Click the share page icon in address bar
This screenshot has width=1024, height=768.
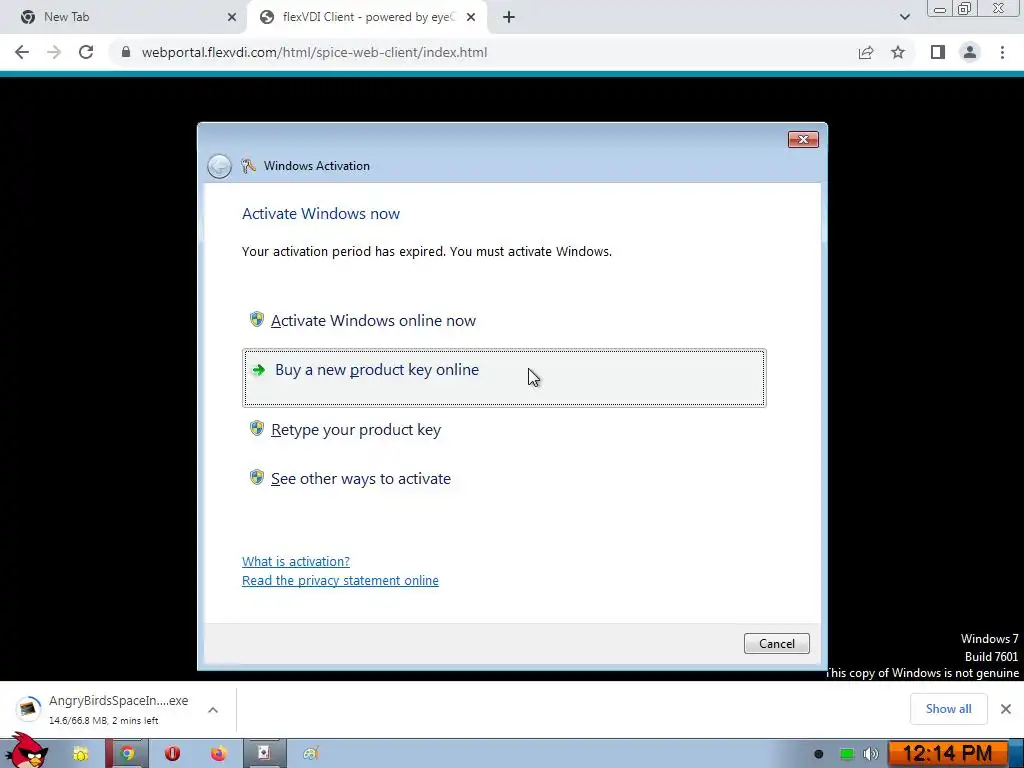[866, 52]
